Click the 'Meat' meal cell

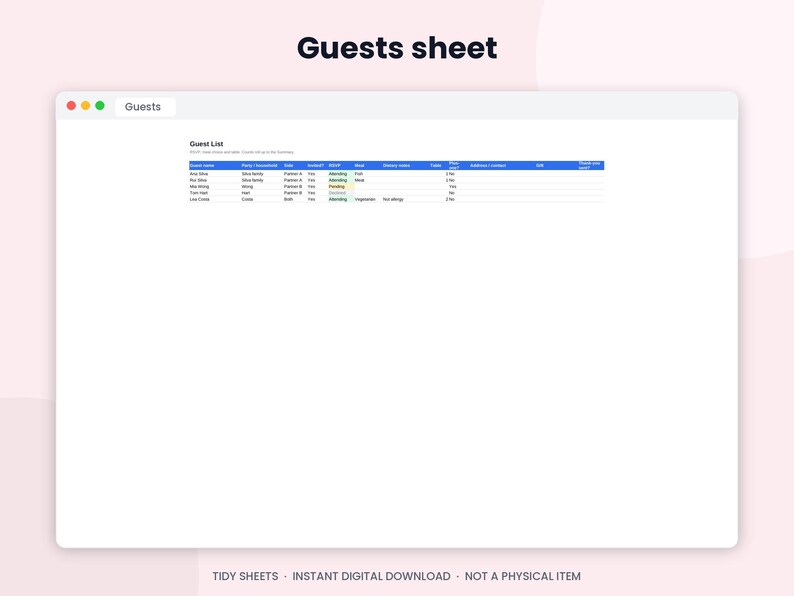point(360,180)
